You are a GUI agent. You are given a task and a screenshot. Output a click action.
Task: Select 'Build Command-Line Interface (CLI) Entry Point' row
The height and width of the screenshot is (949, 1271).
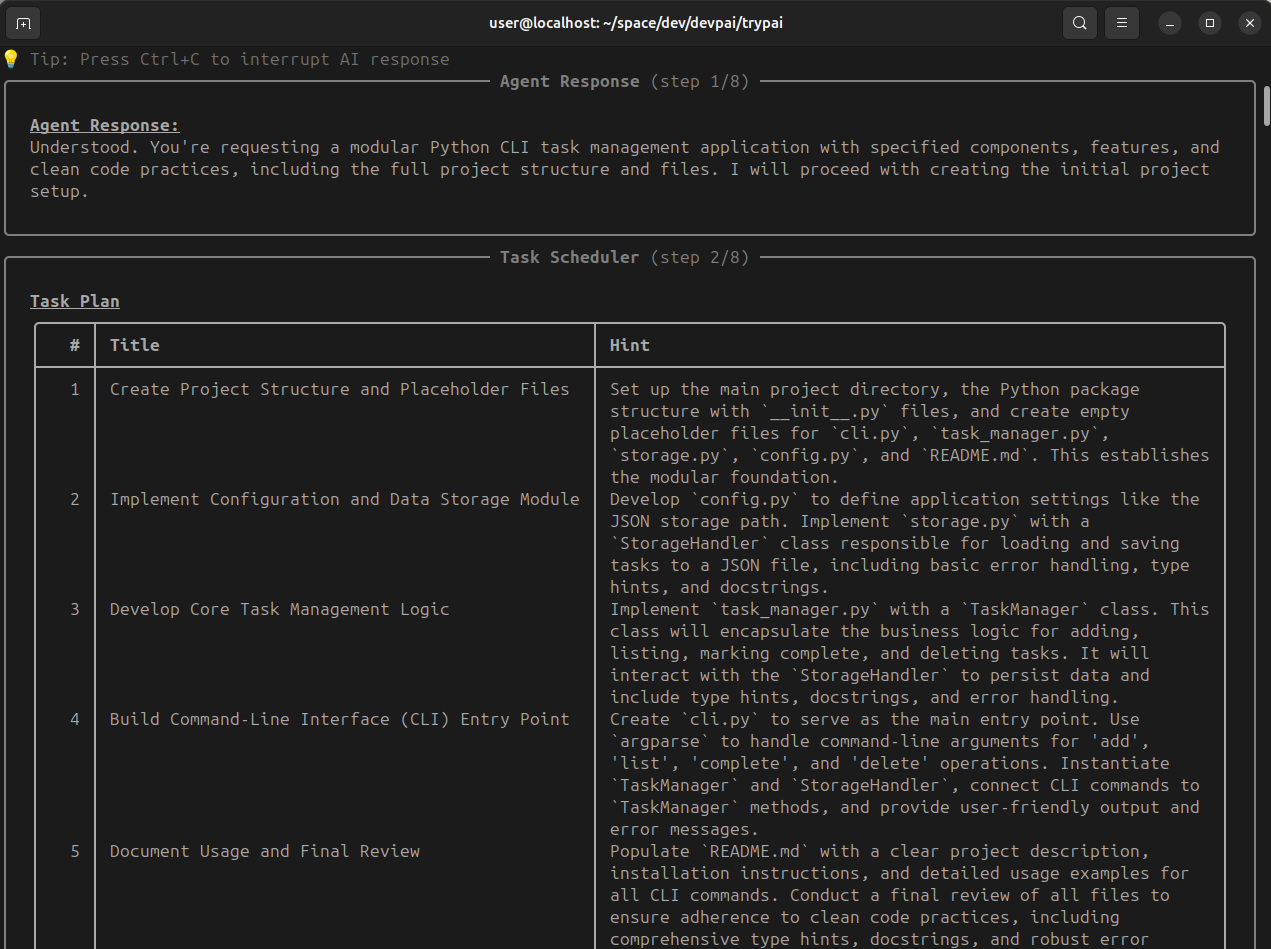pos(339,719)
